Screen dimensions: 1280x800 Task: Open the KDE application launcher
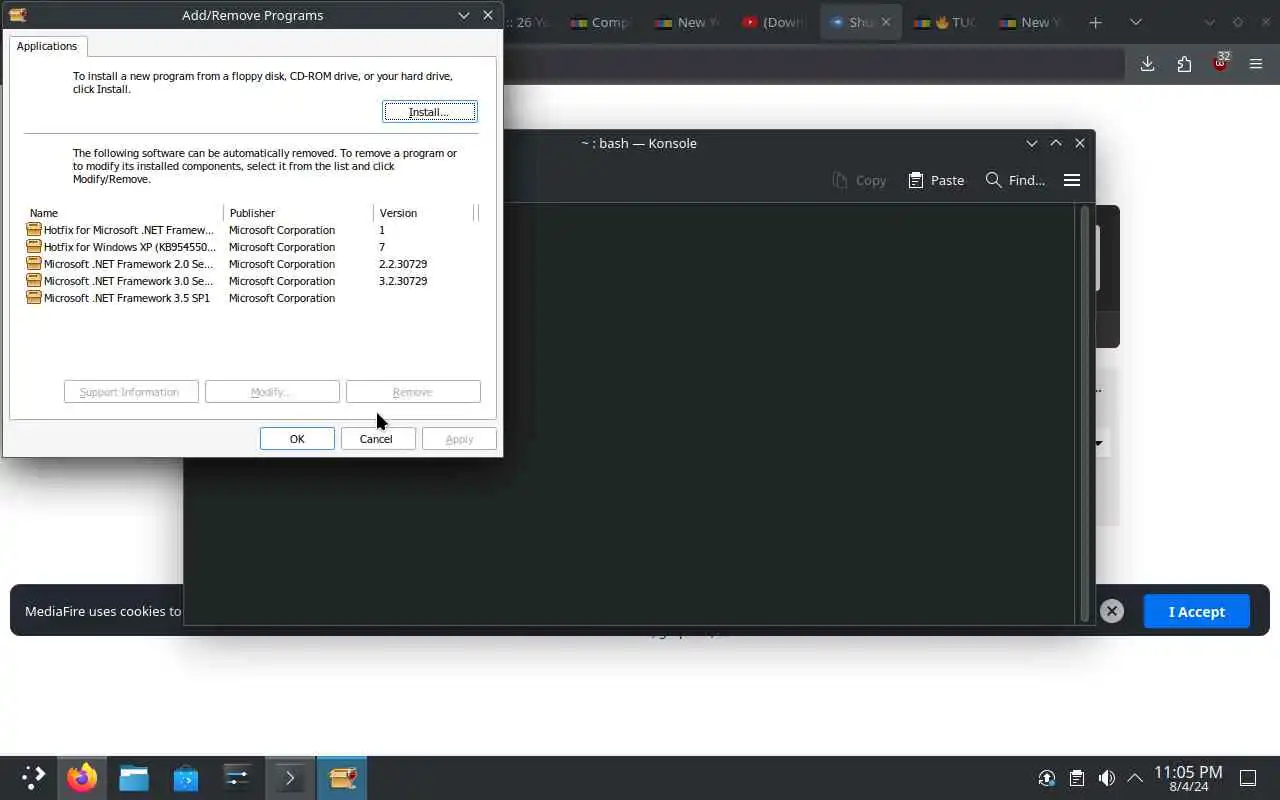(33, 778)
